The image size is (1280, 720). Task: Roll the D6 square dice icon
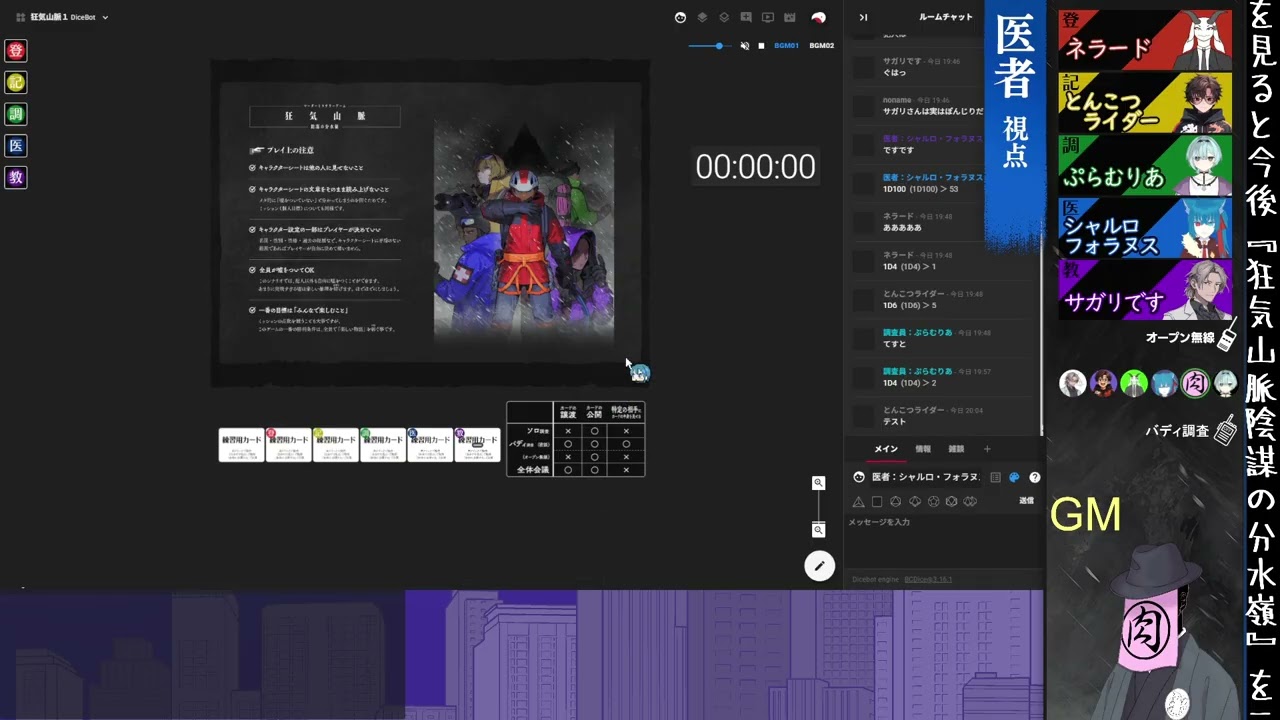[877, 502]
